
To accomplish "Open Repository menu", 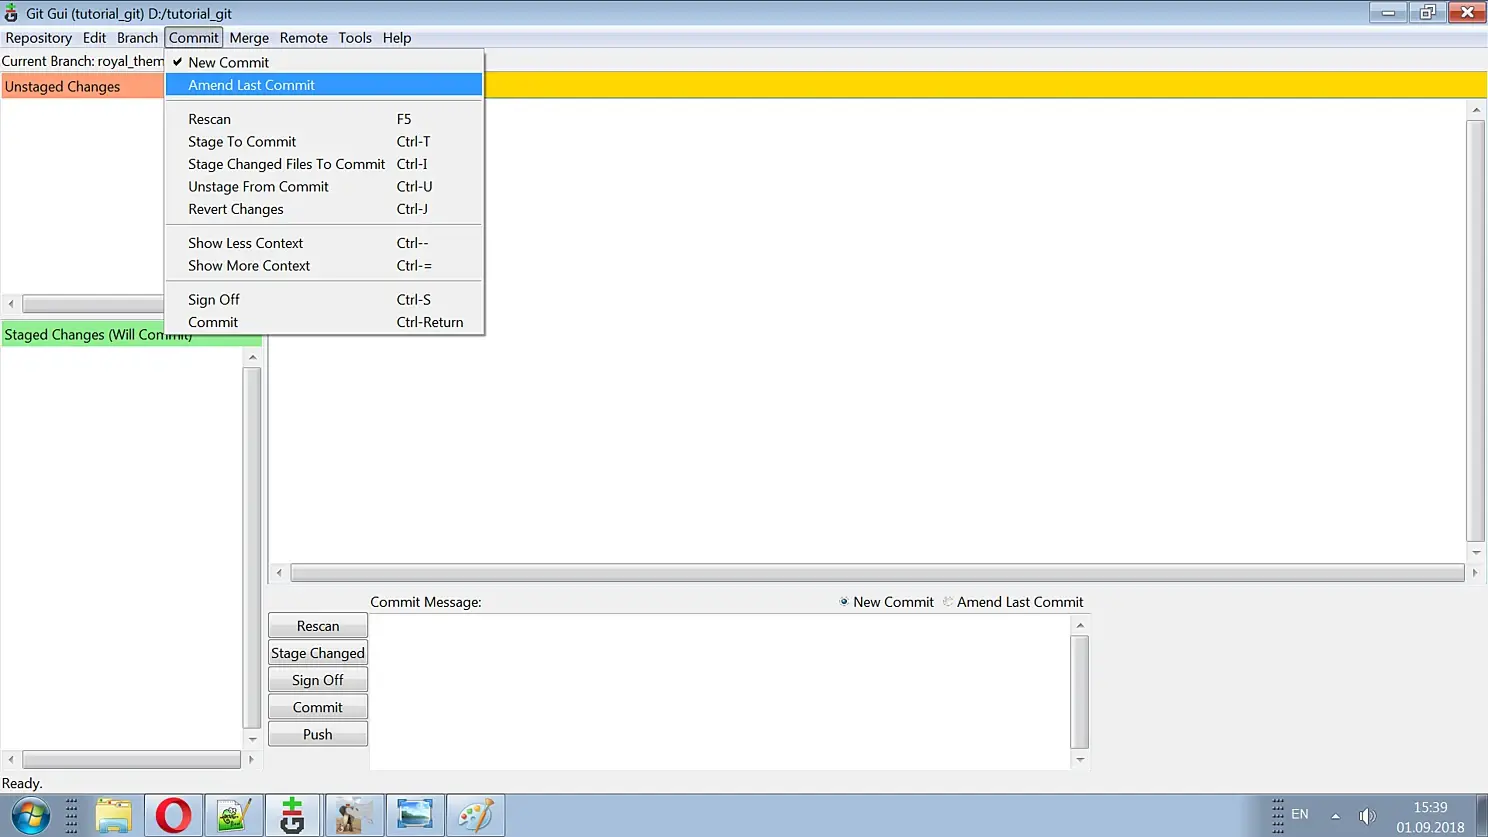I will click(x=39, y=38).
